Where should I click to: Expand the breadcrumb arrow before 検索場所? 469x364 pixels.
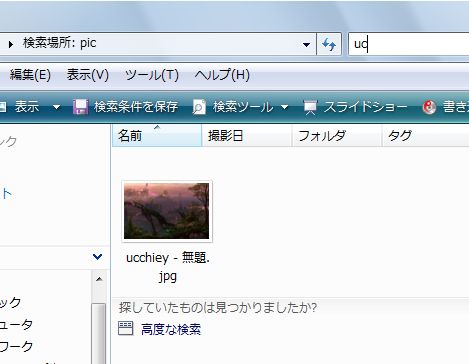pyautogui.click(x=11, y=44)
